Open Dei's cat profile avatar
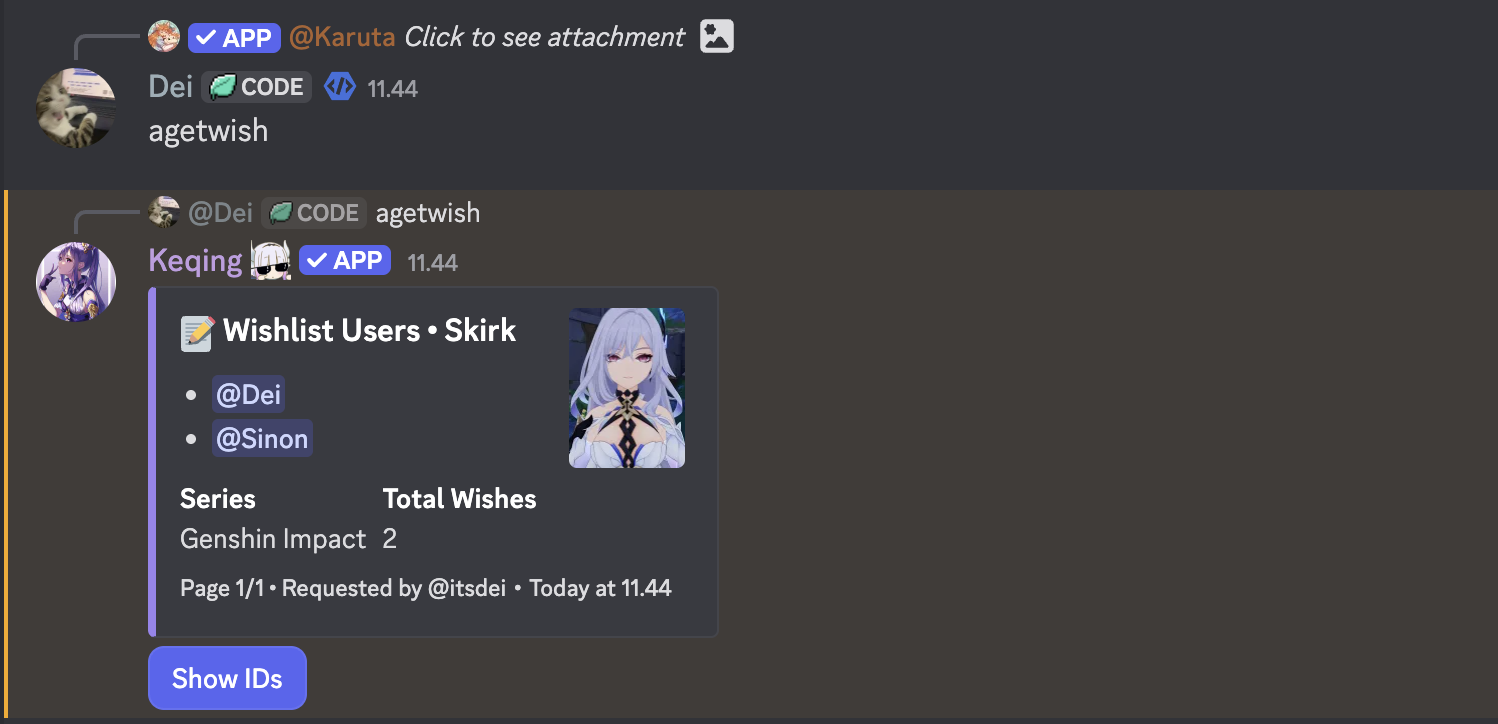The height and width of the screenshot is (724, 1498). 76,108
